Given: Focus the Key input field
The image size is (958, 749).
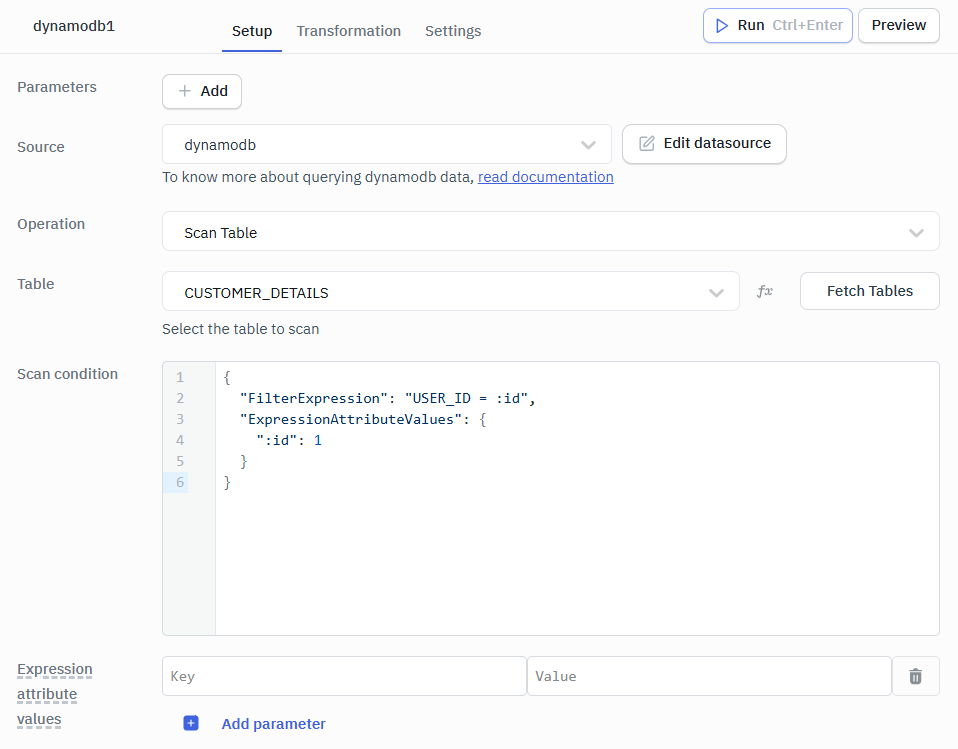Looking at the screenshot, I should (x=344, y=676).
